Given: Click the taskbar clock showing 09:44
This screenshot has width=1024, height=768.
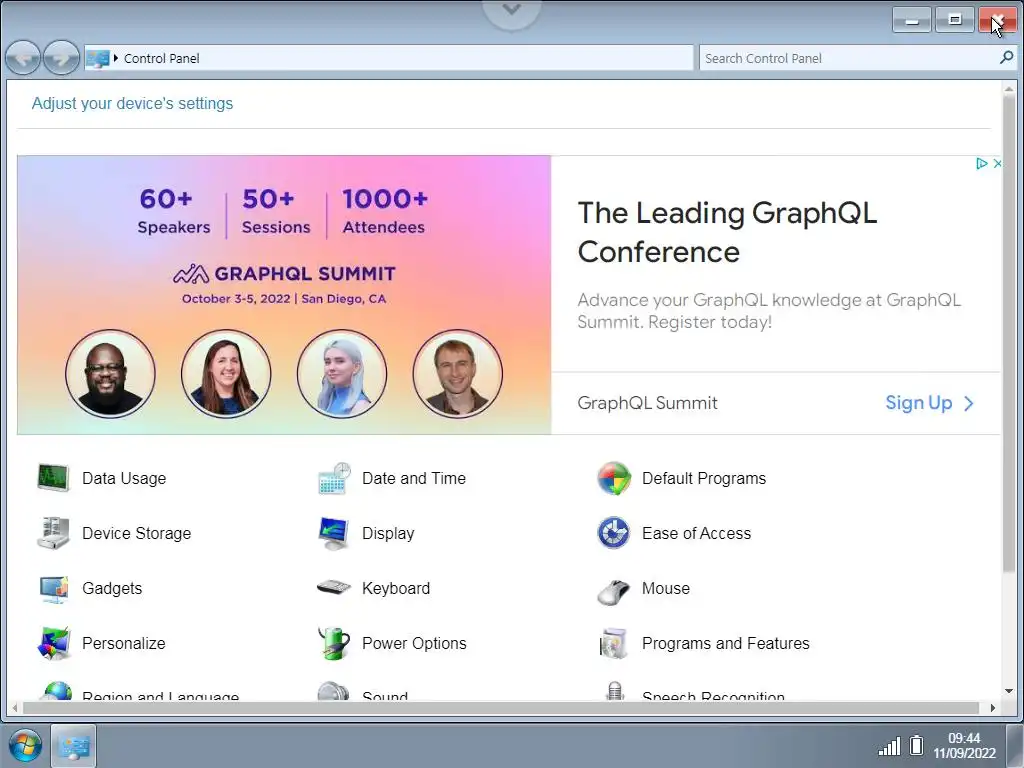Looking at the screenshot, I should [965, 745].
